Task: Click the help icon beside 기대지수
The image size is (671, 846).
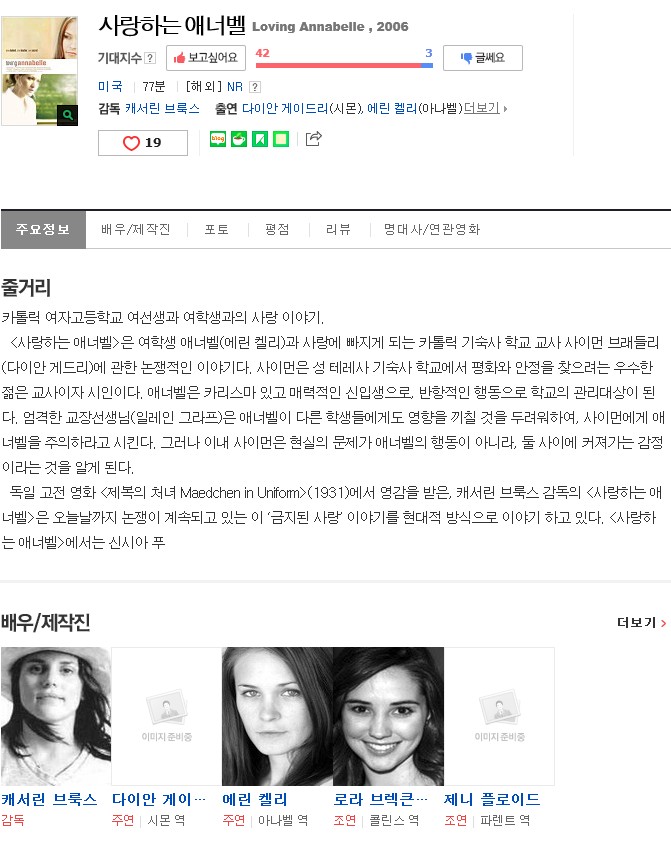Action: pyautogui.click(x=150, y=58)
